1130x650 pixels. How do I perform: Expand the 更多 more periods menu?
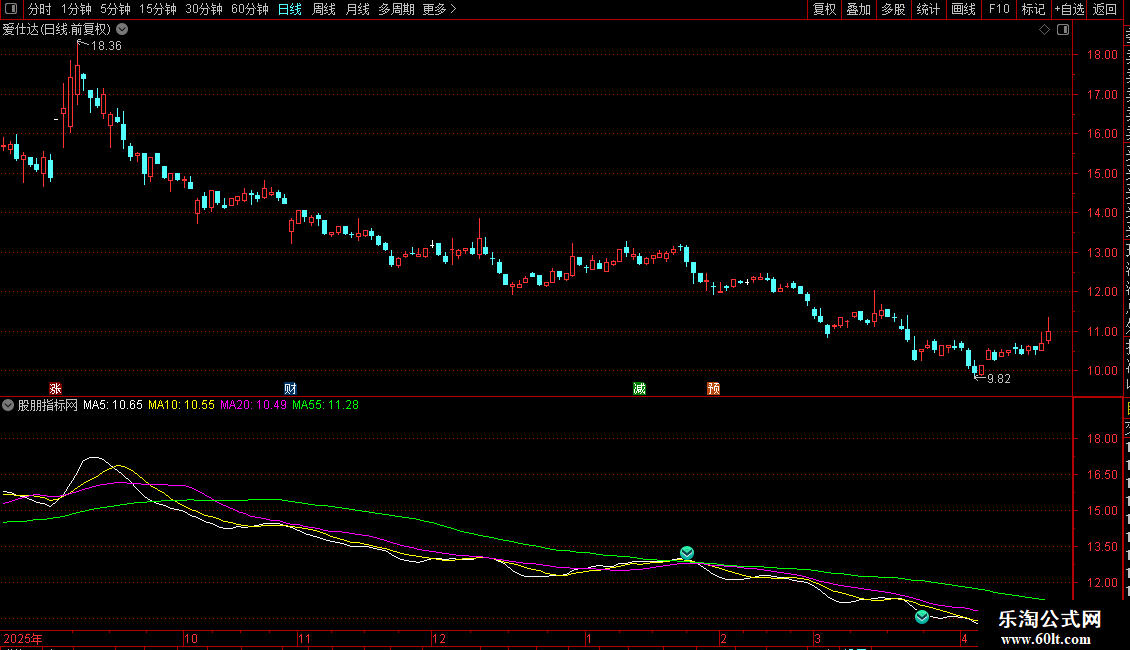(439, 9)
